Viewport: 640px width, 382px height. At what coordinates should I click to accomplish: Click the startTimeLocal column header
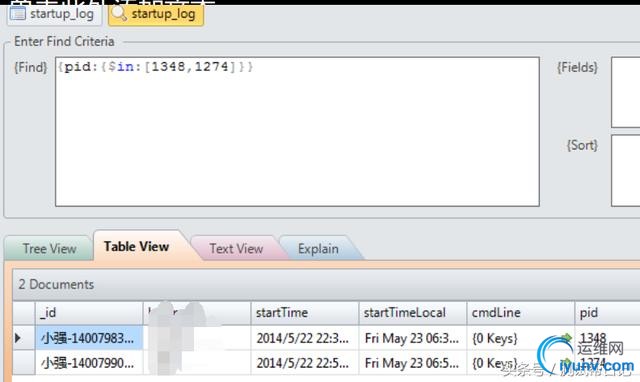click(413, 313)
